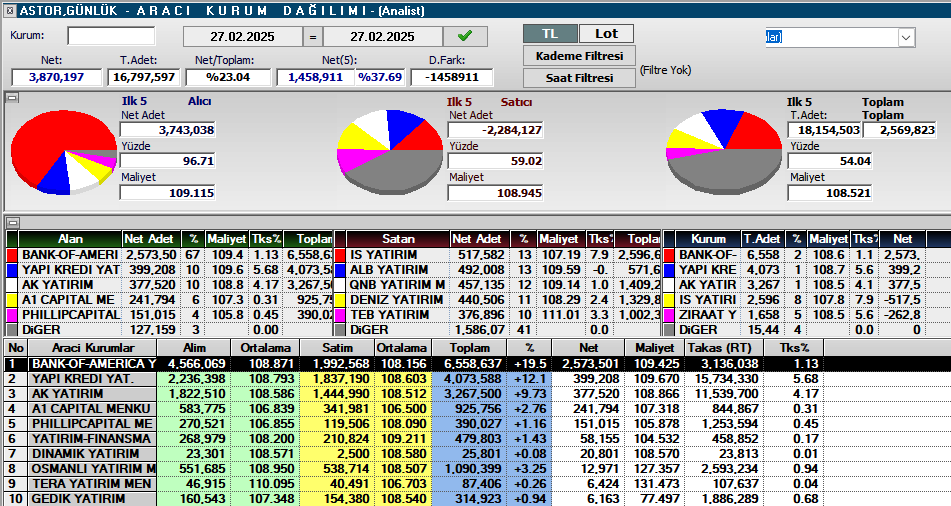Viewport: 951px width, 506px height.
Task: Select A1 CAPITAL MENKU row
Action: pos(476,409)
